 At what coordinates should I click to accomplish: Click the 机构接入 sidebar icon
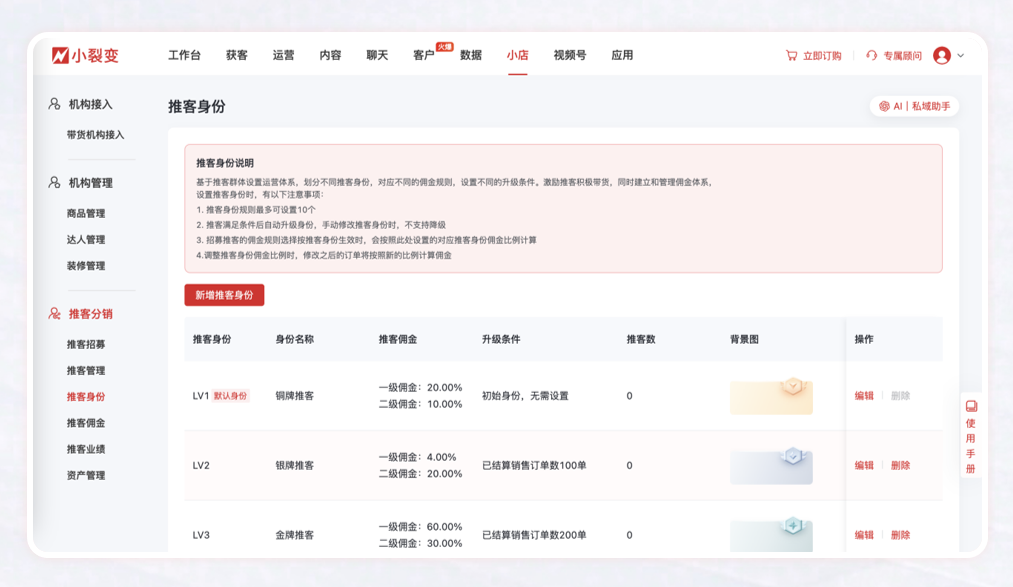click(55, 104)
